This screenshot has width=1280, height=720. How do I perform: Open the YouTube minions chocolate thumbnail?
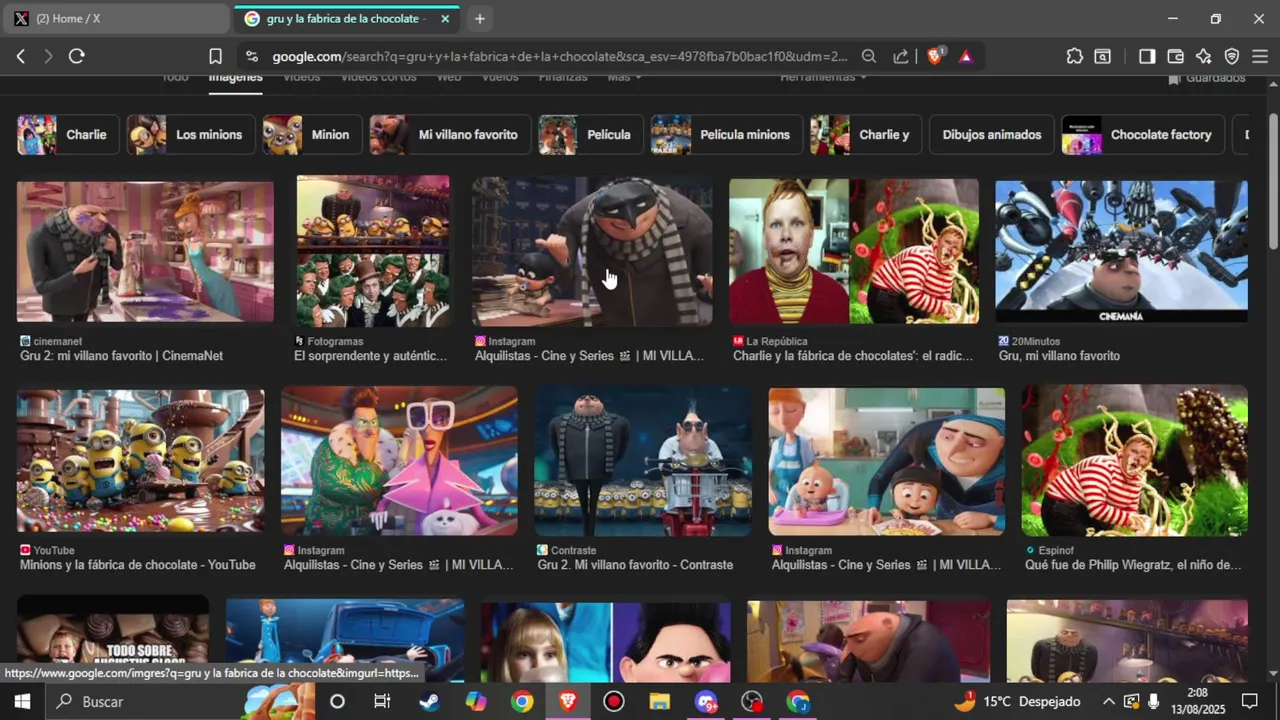[x=141, y=461]
